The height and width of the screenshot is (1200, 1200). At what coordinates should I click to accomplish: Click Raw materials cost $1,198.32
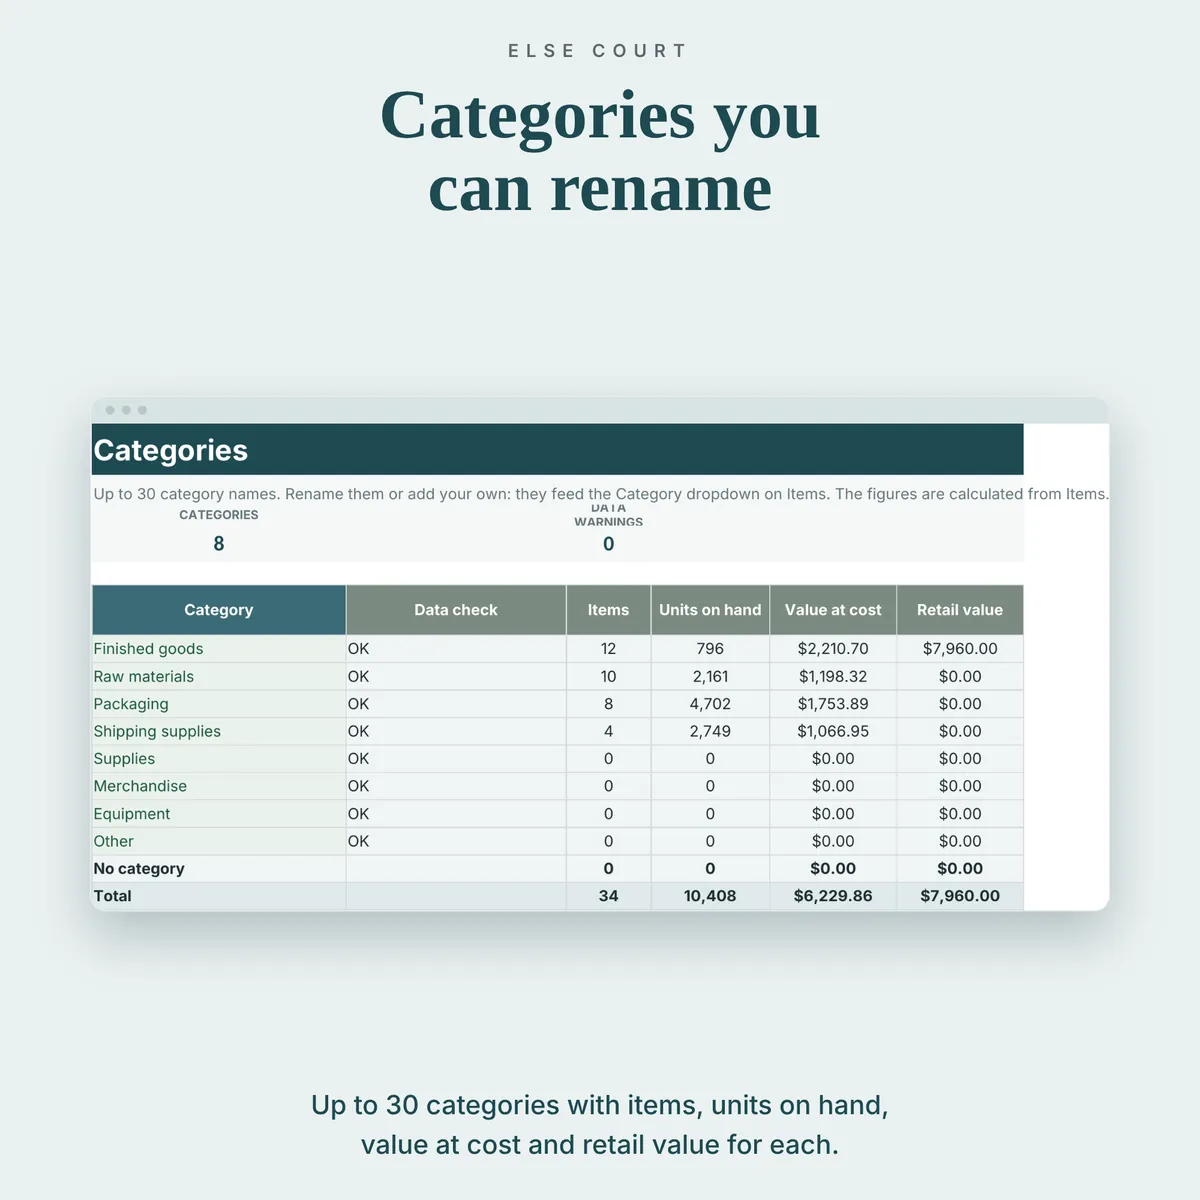coord(833,677)
